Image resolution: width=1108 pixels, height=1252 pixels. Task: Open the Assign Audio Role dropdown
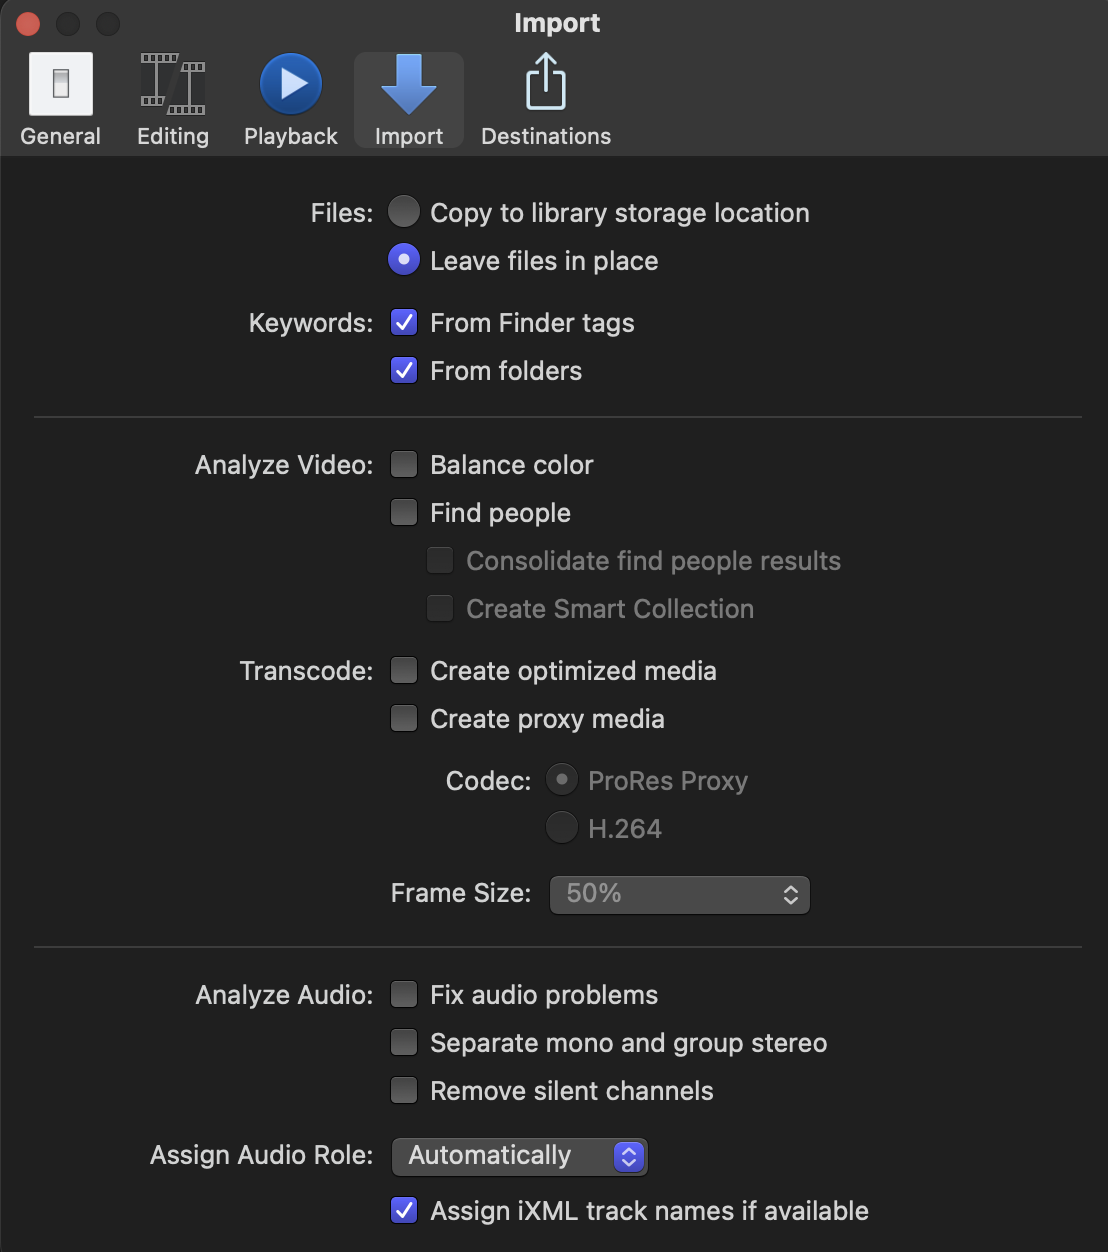(519, 1156)
